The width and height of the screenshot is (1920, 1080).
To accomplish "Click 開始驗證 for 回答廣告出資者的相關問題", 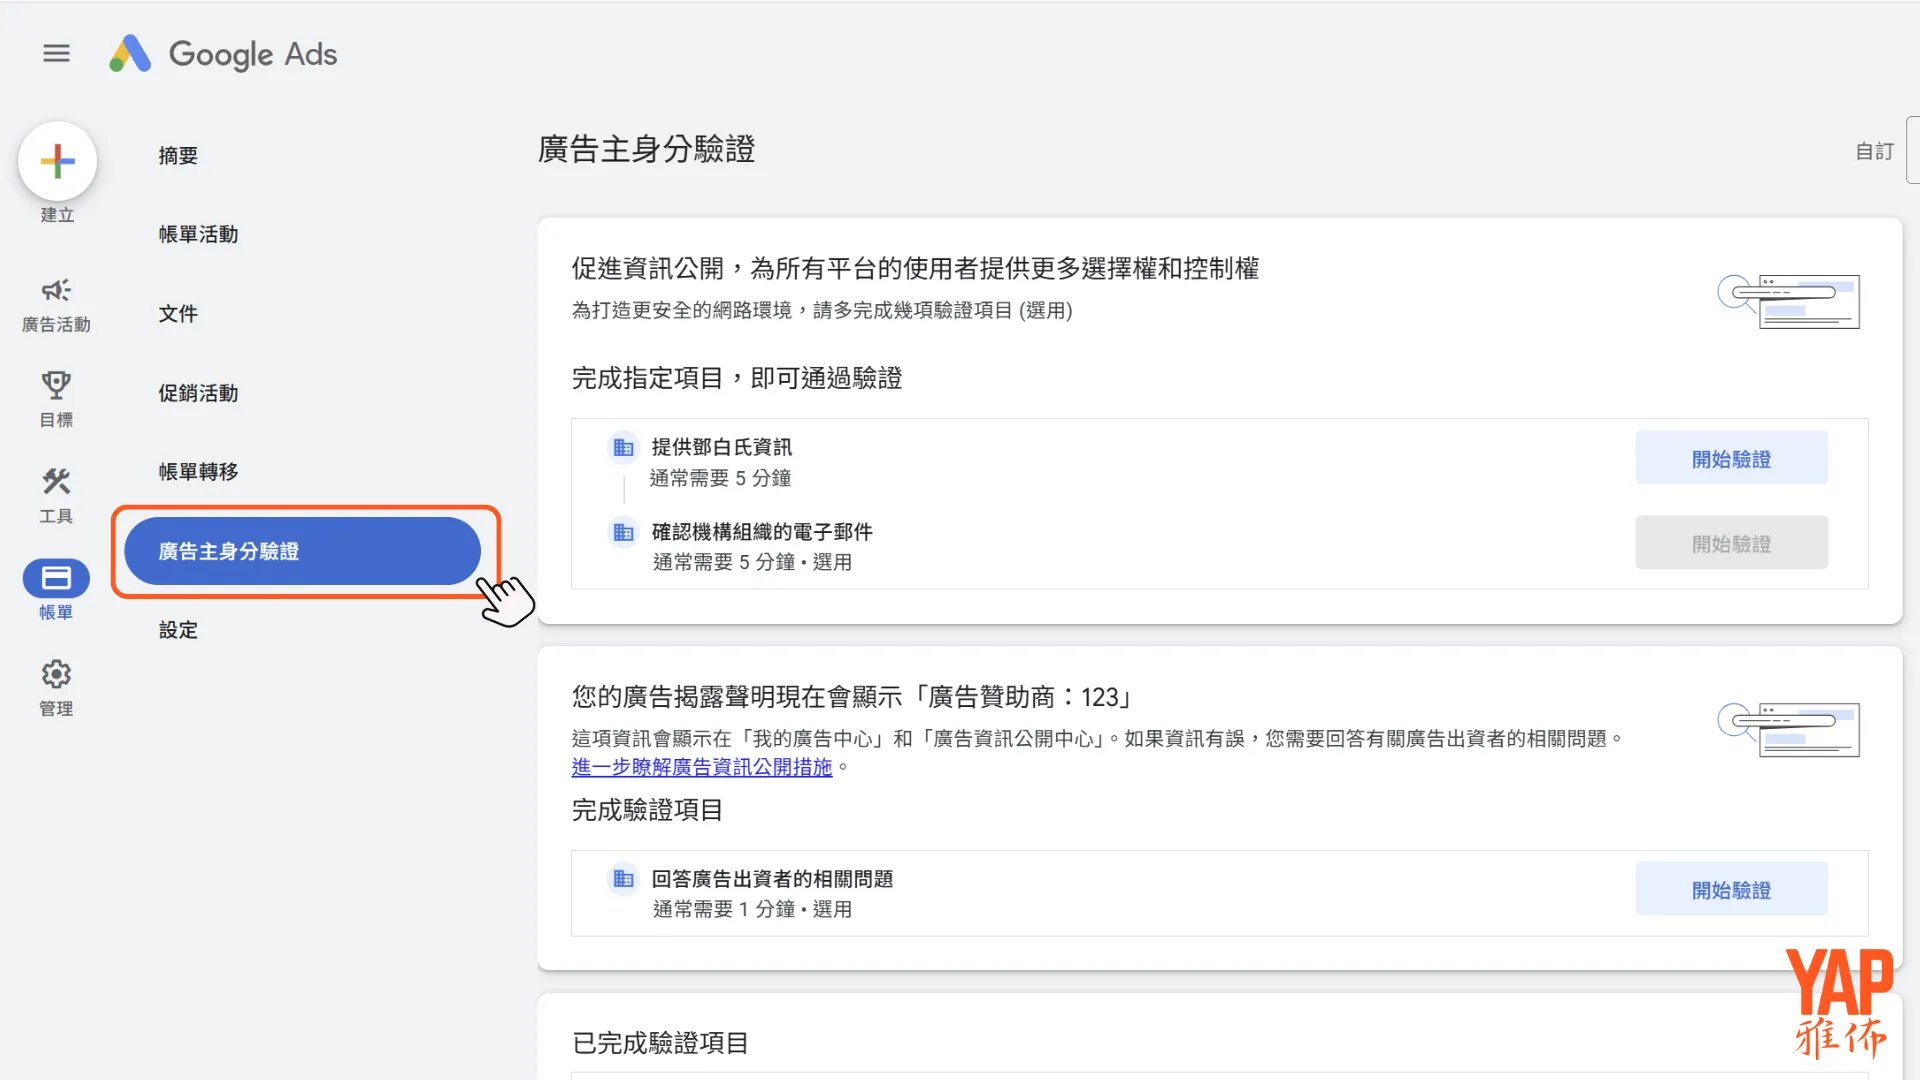I will pos(1731,888).
